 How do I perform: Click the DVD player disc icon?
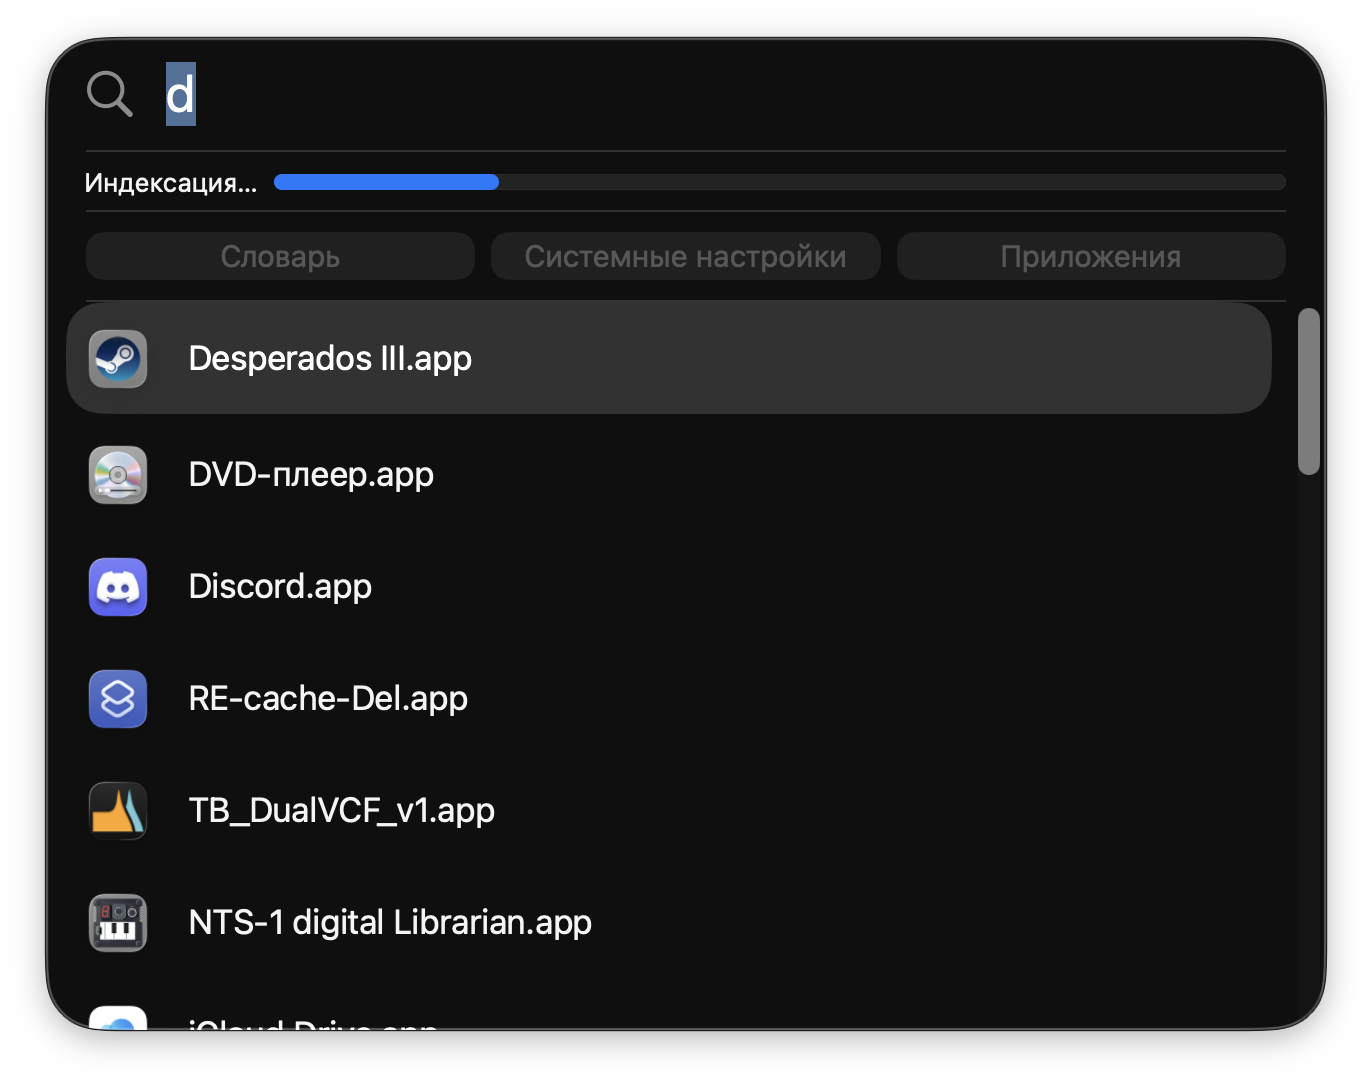118,474
